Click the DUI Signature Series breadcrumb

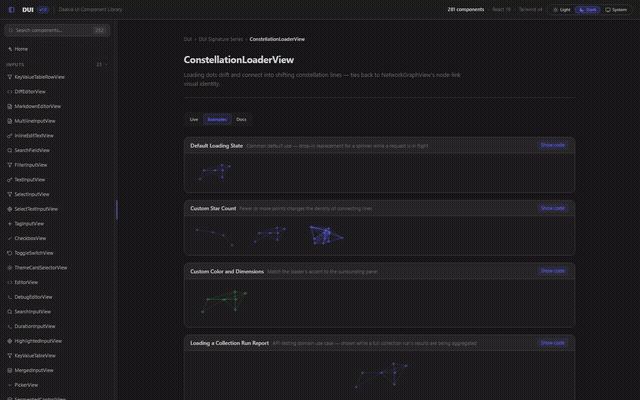(x=220, y=39)
